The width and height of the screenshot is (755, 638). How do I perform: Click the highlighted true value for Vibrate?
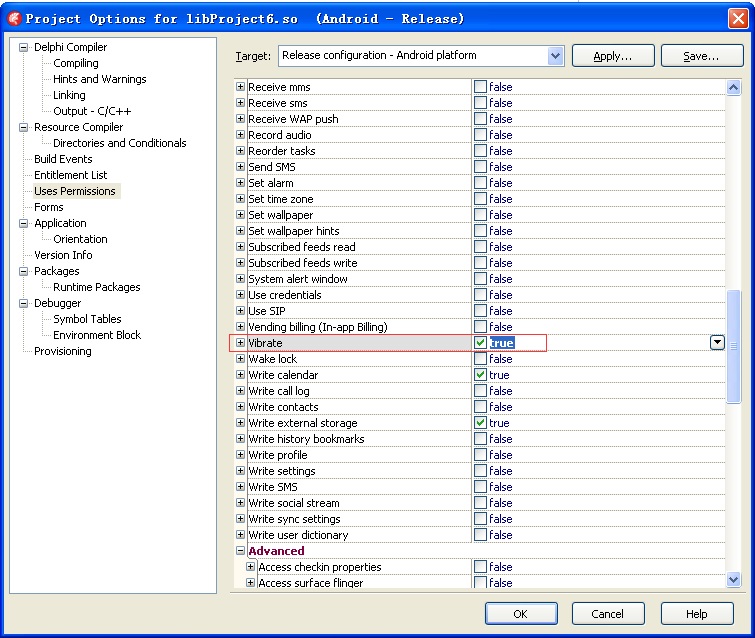(502, 343)
